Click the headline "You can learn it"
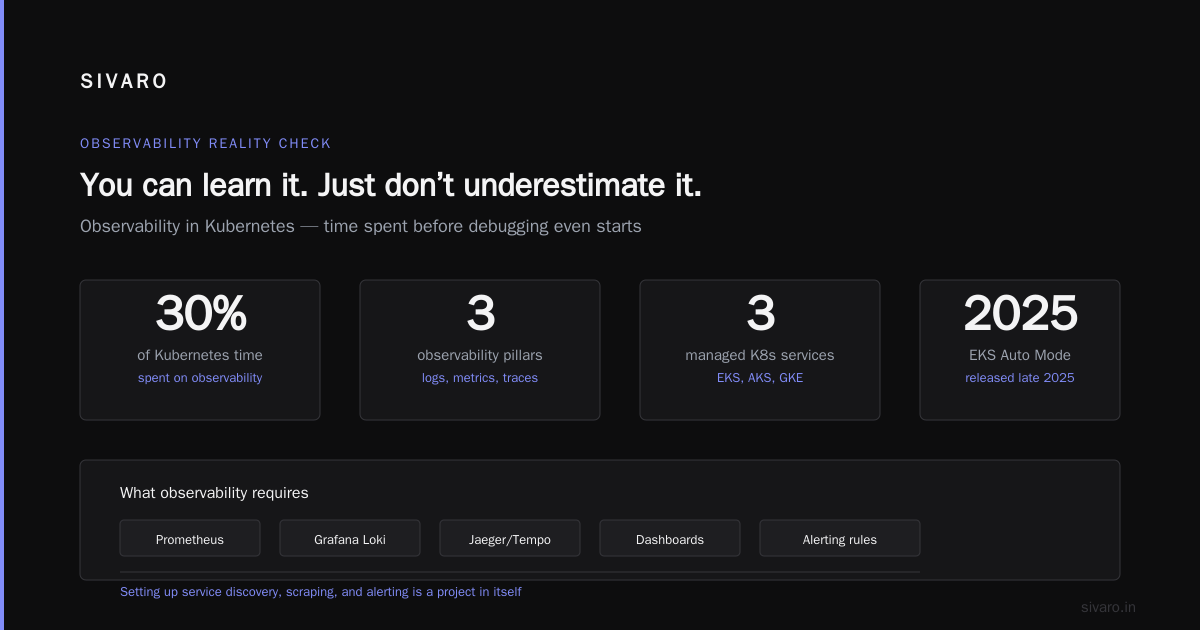This screenshot has height=630, width=1200. [391, 185]
